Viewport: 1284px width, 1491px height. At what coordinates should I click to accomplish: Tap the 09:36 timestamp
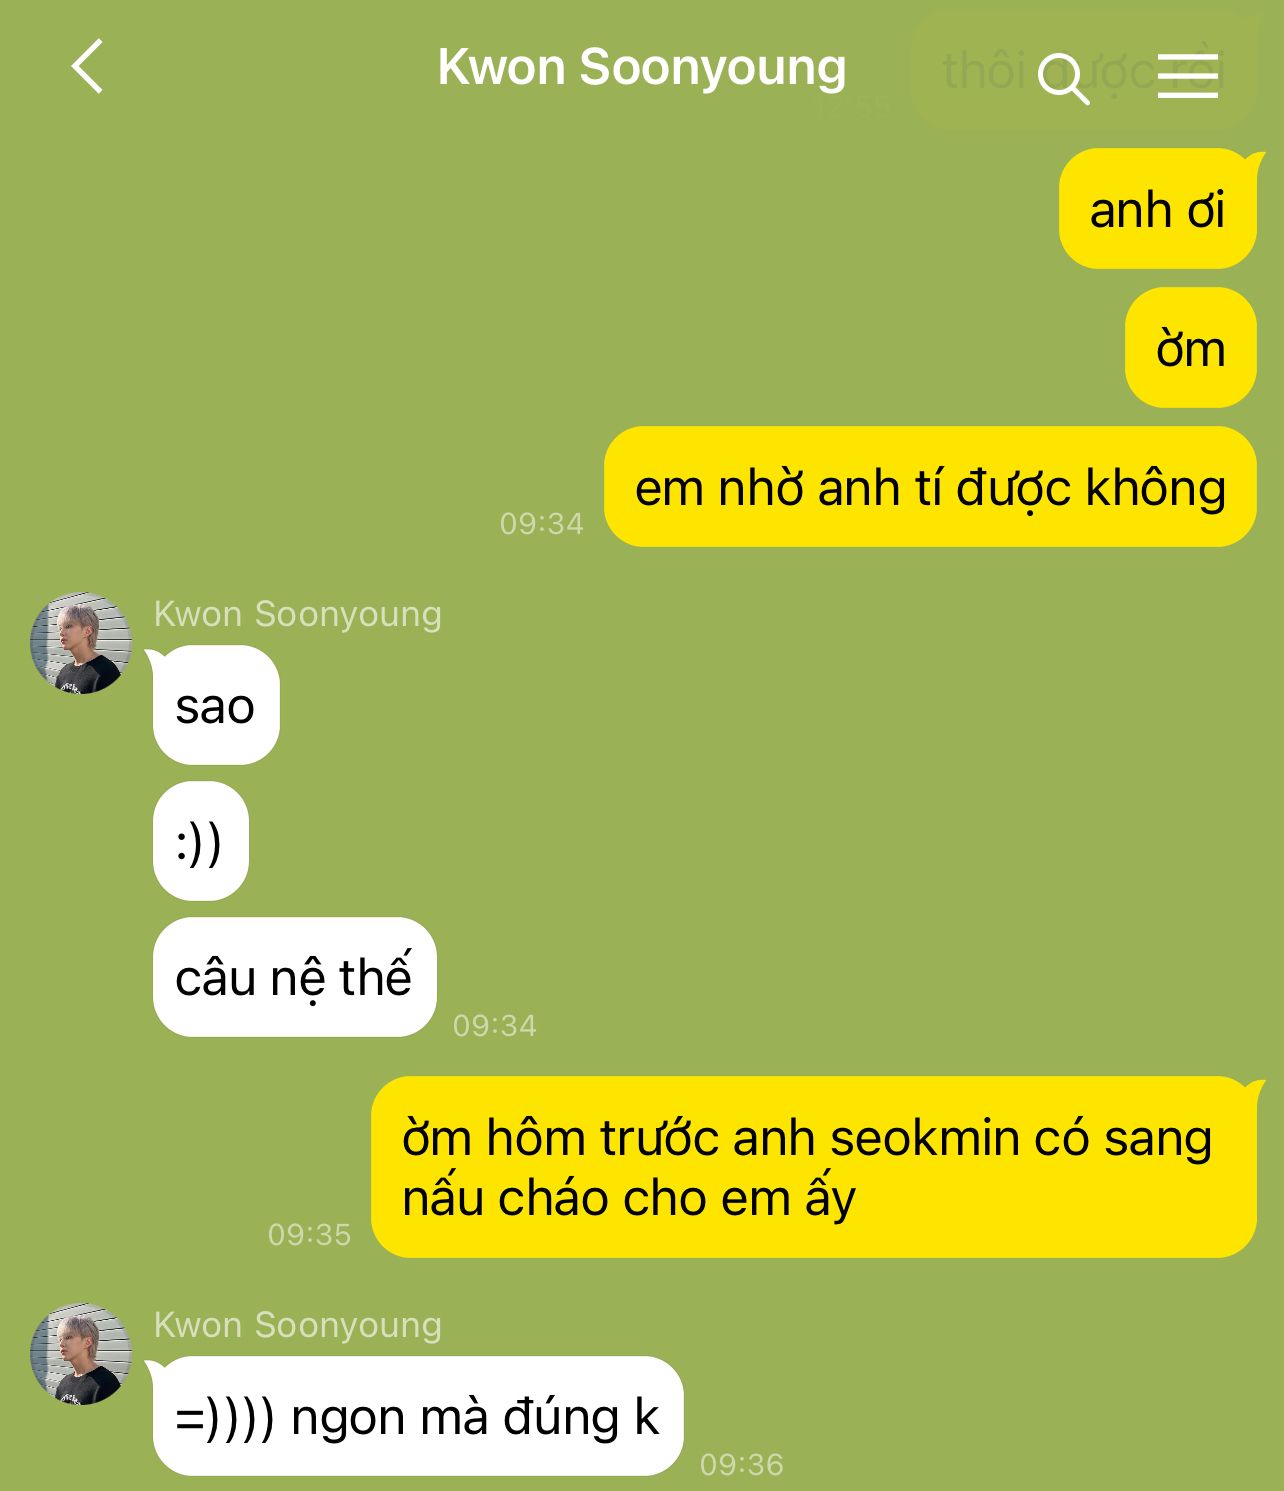[x=742, y=1464]
